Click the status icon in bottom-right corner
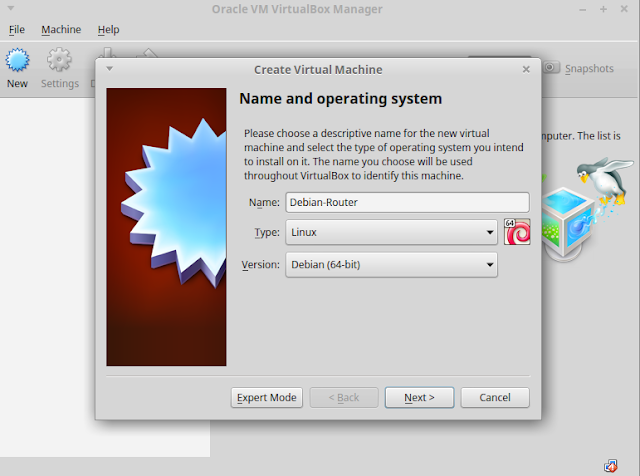Image resolution: width=640 pixels, height=476 pixels. (x=611, y=466)
